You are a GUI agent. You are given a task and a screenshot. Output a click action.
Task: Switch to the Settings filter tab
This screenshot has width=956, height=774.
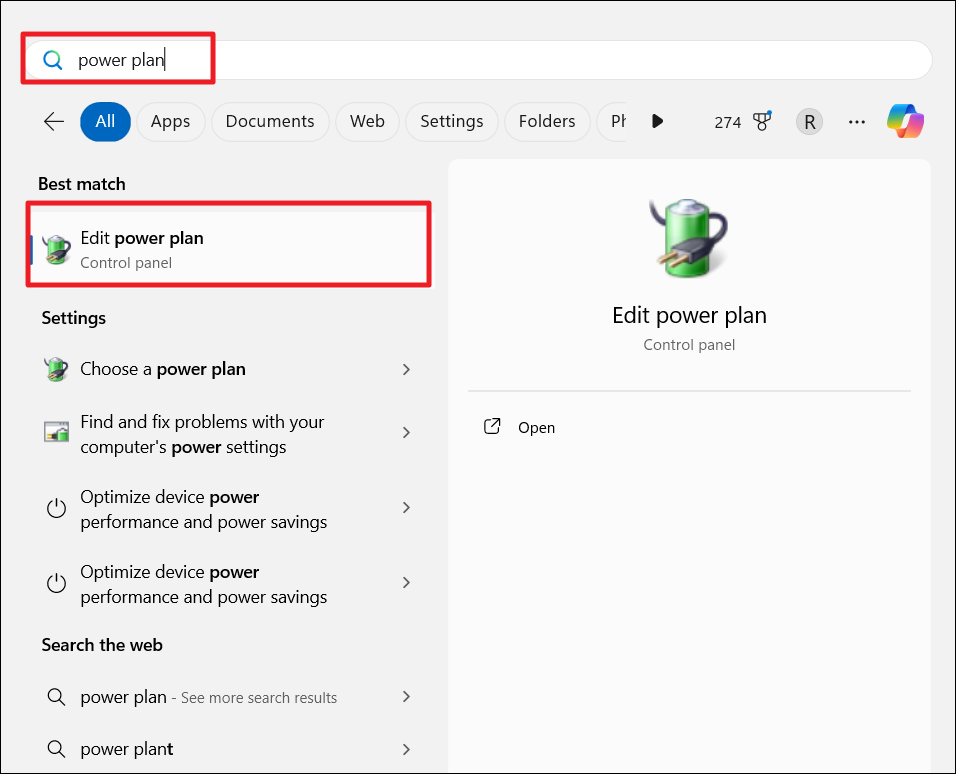click(x=451, y=122)
